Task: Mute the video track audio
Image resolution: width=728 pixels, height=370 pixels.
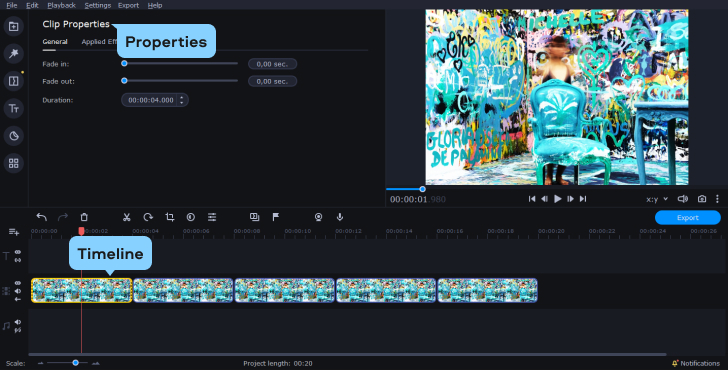Action: (18, 291)
